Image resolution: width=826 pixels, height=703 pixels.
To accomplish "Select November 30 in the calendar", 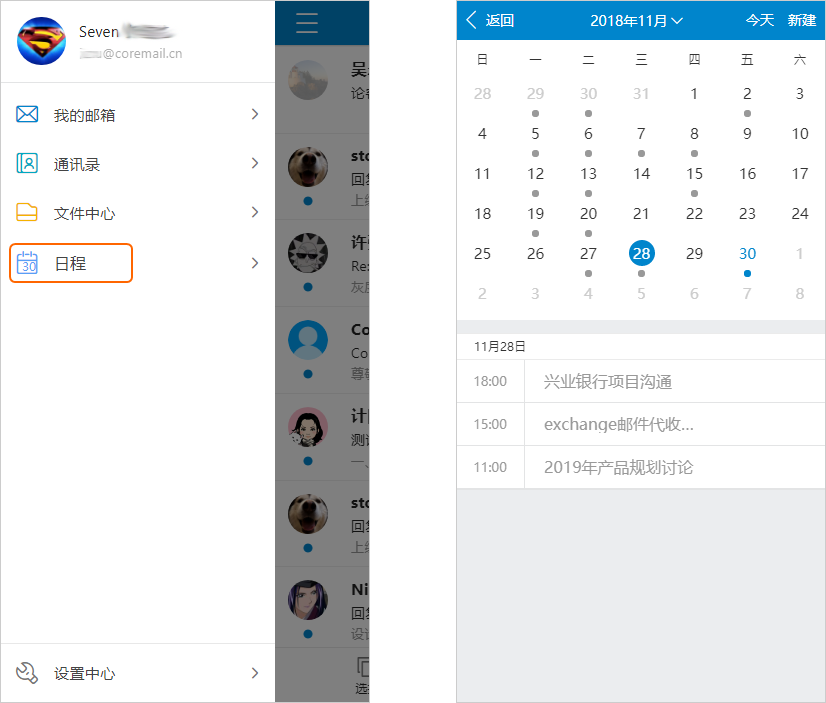I will (747, 253).
